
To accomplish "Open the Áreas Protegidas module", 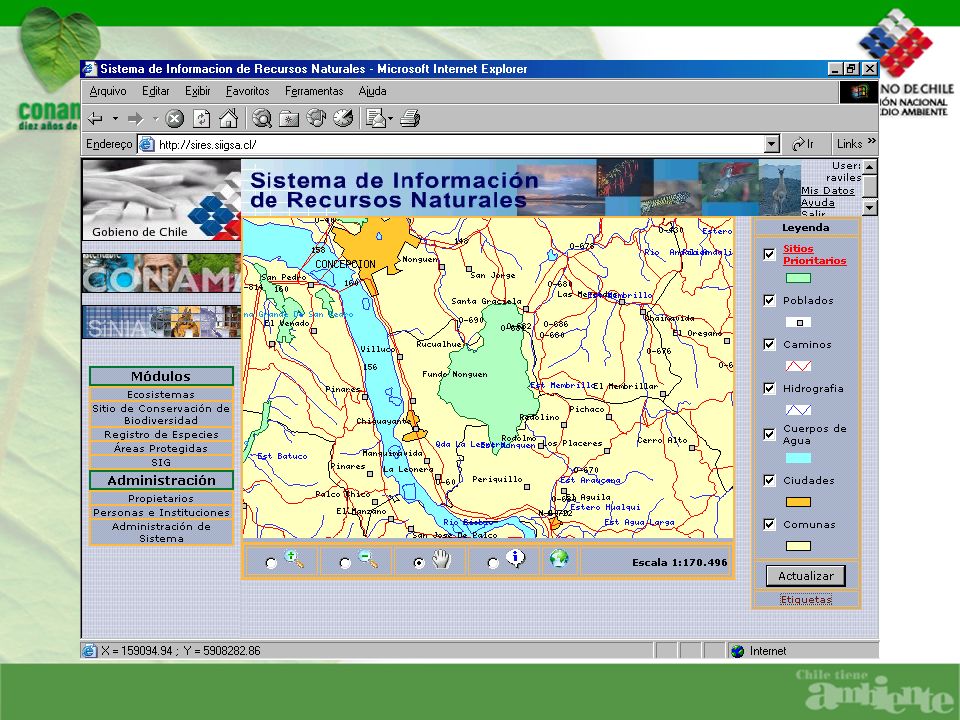I will (x=161, y=449).
